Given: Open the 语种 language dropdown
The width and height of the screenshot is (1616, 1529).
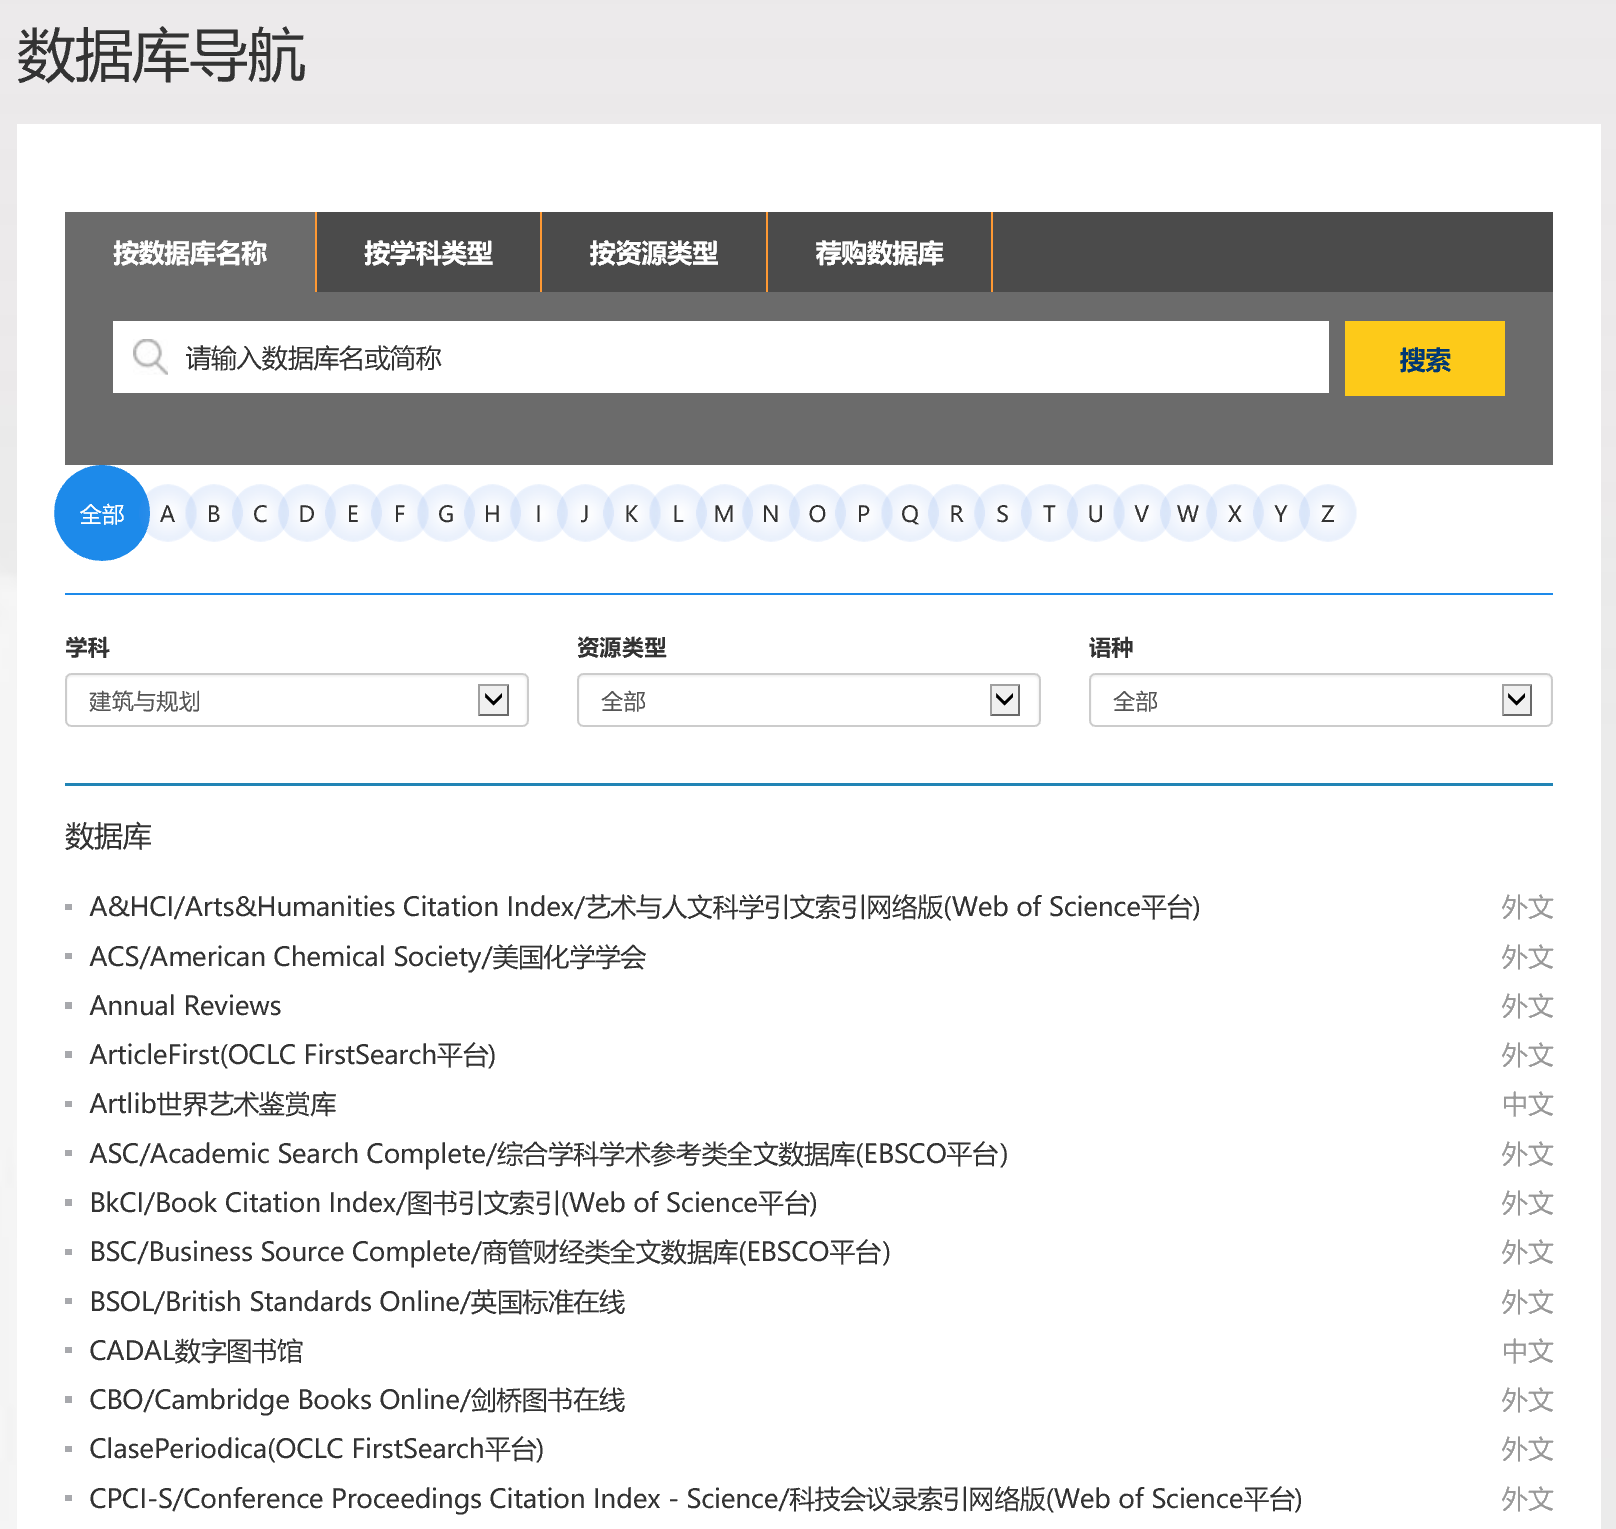Looking at the screenshot, I should pos(1320,700).
